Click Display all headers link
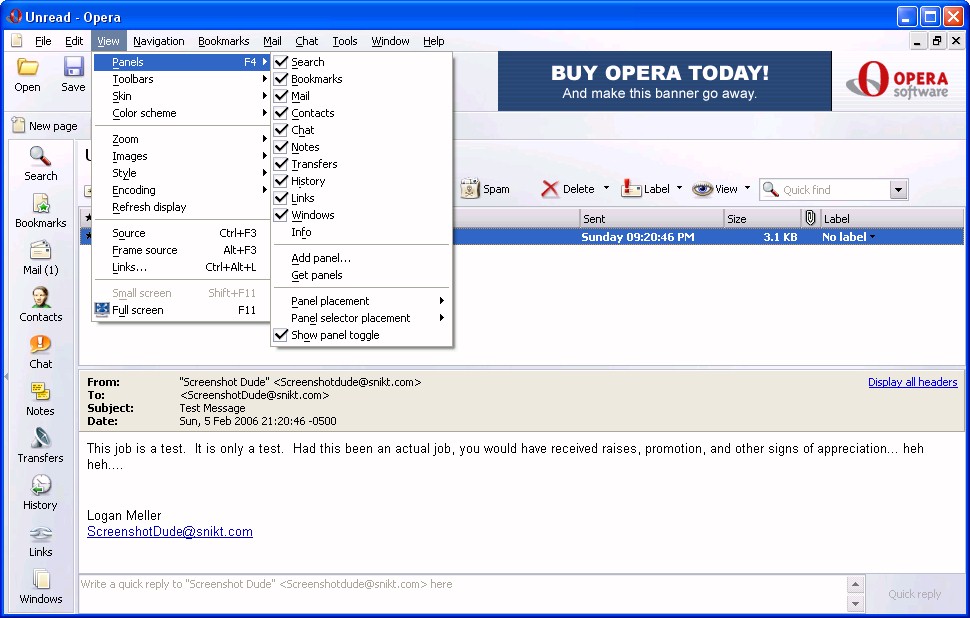Screen dimensions: 970x618 (x=912, y=382)
